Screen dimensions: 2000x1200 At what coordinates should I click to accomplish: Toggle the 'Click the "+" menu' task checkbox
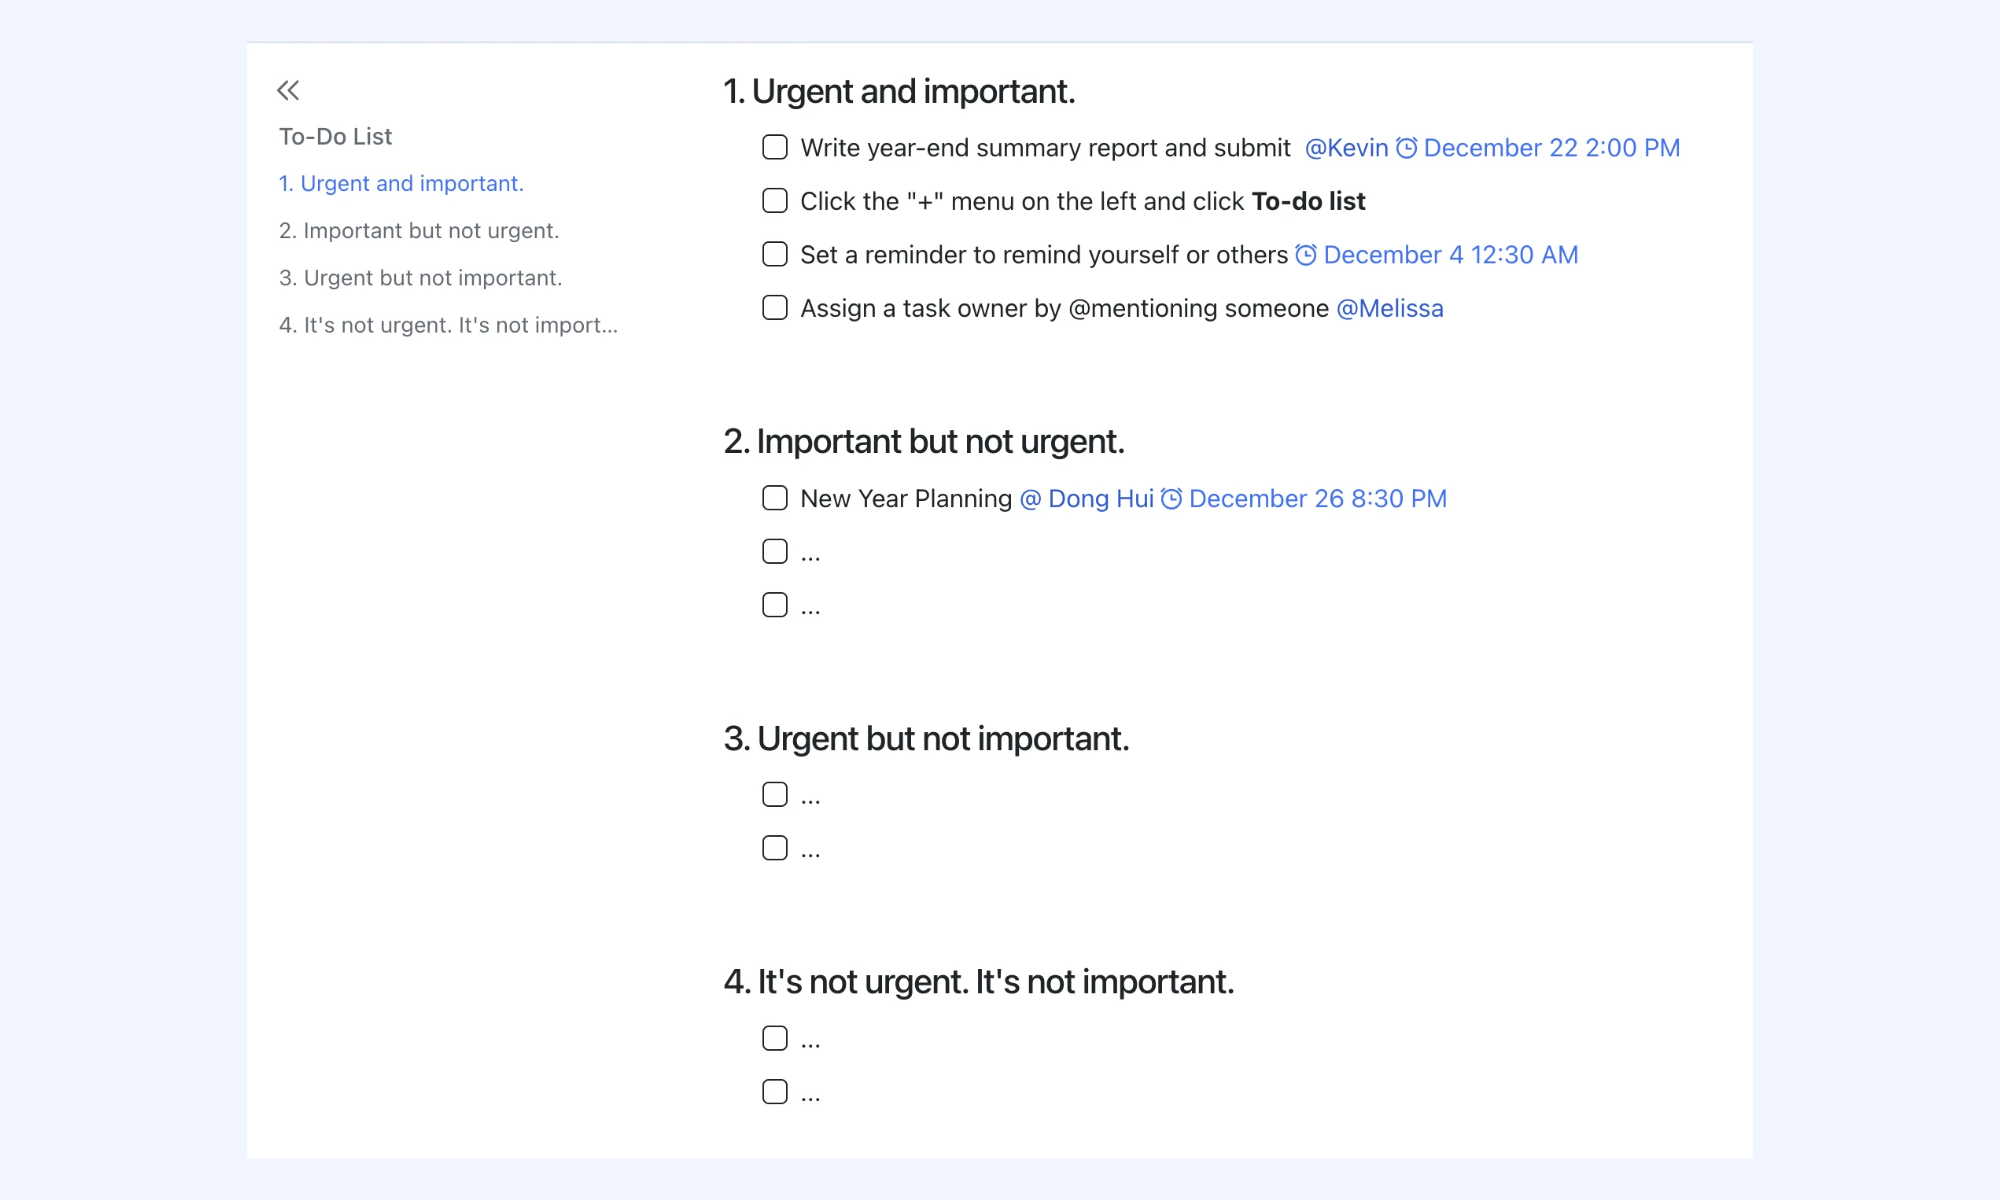click(775, 200)
